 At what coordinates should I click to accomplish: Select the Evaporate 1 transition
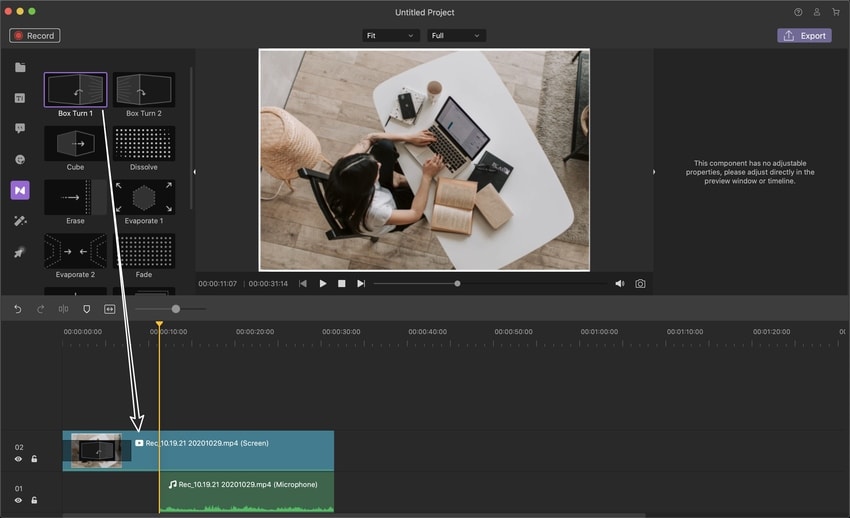point(144,197)
